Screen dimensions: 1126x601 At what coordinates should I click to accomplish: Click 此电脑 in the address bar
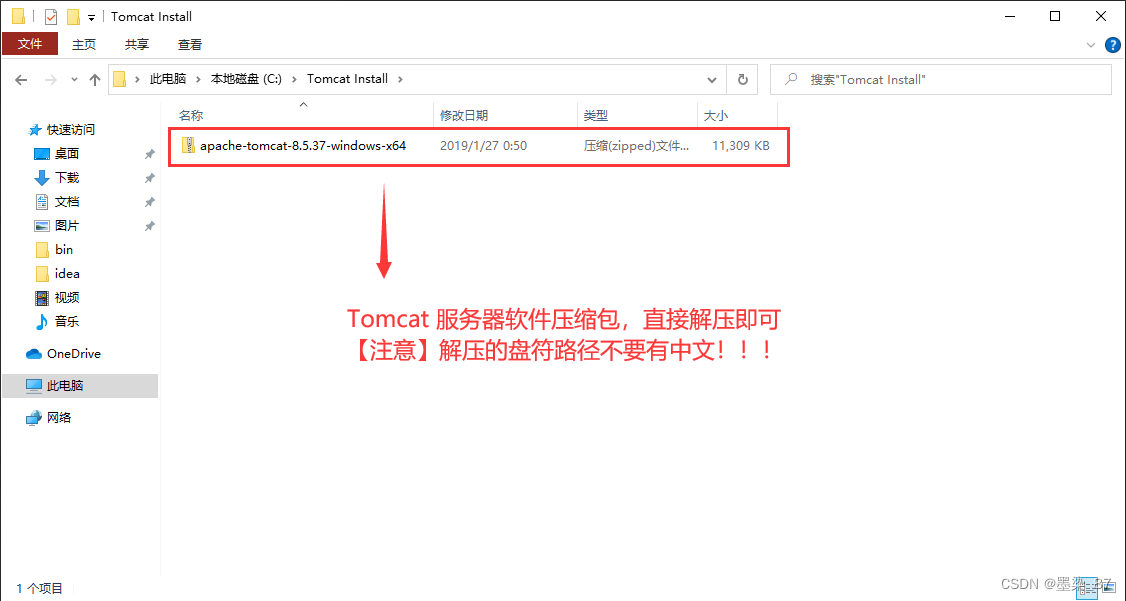tap(167, 79)
